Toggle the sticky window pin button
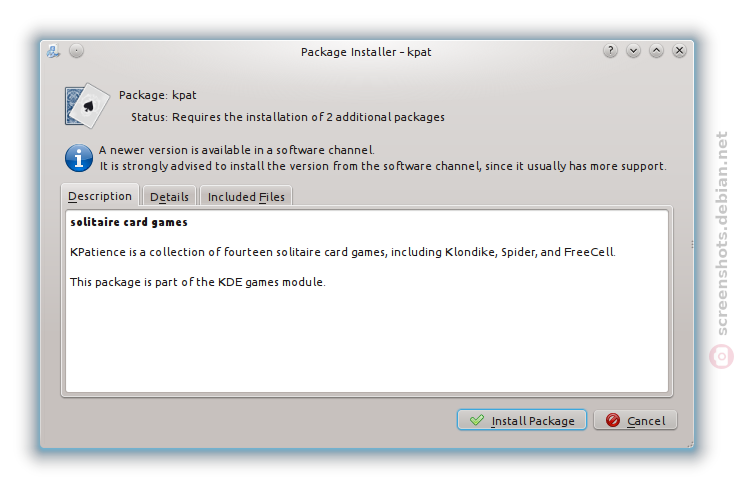 pos(76,51)
